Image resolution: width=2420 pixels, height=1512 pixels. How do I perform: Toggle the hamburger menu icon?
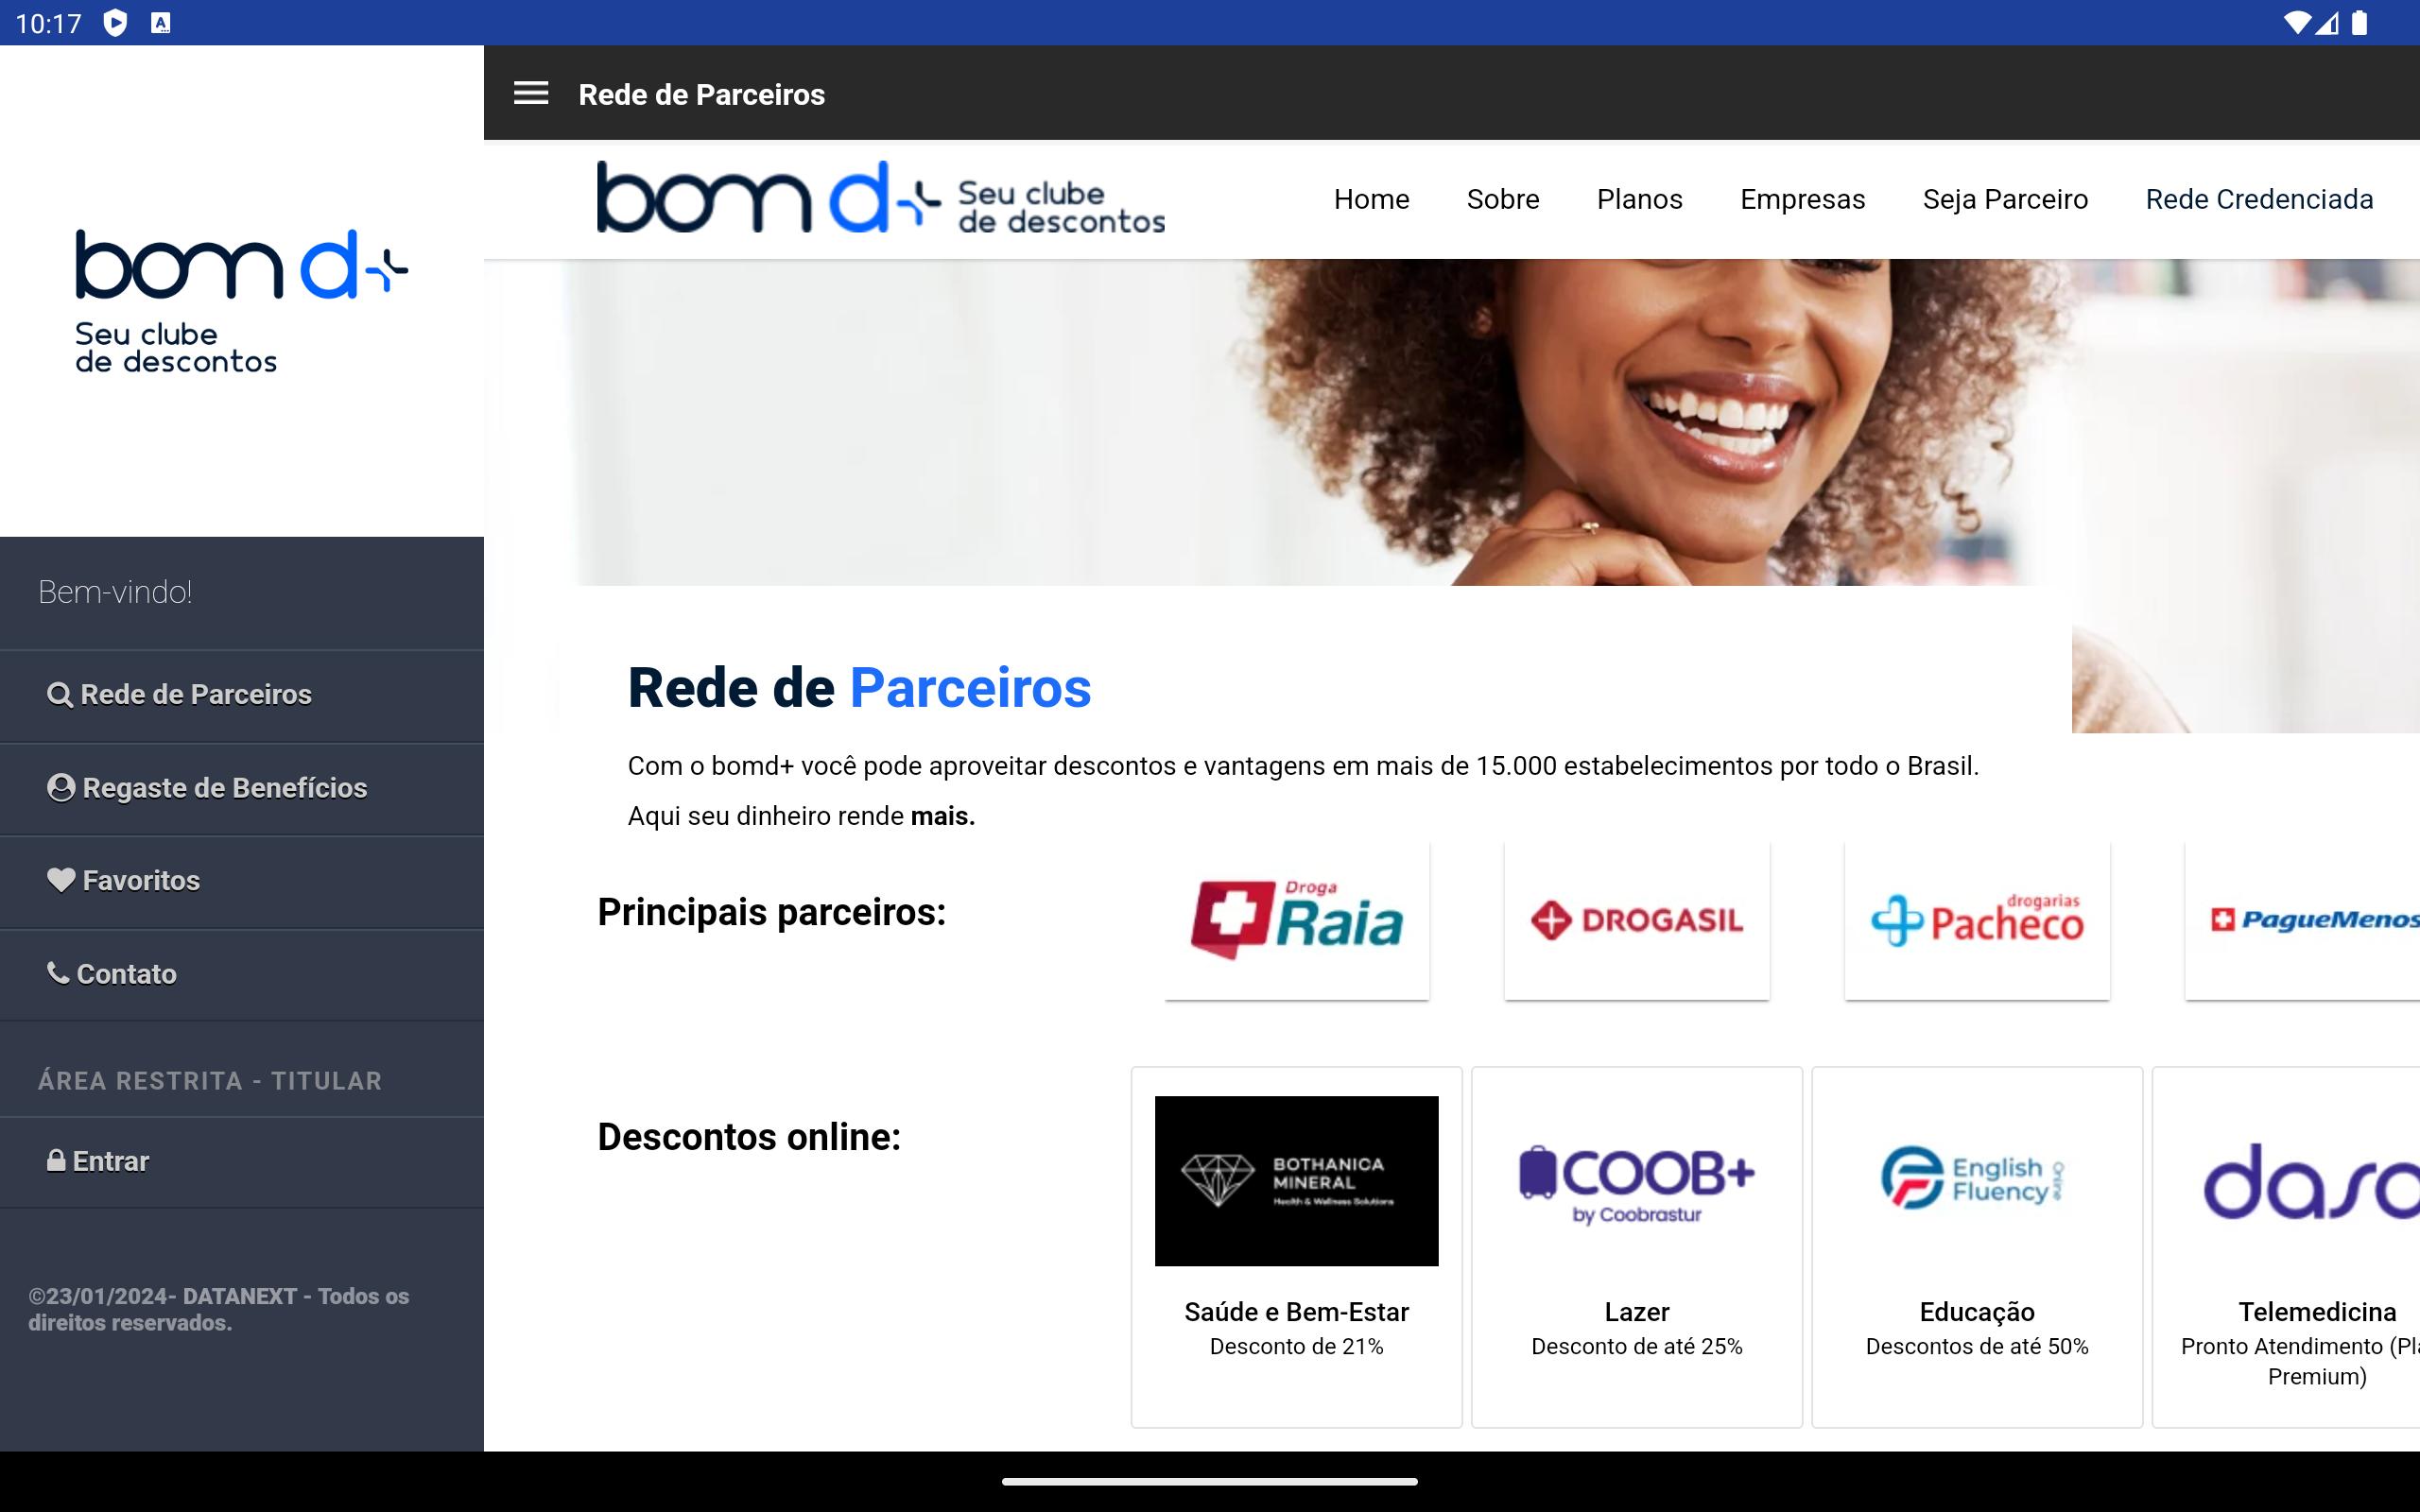(x=531, y=93)
